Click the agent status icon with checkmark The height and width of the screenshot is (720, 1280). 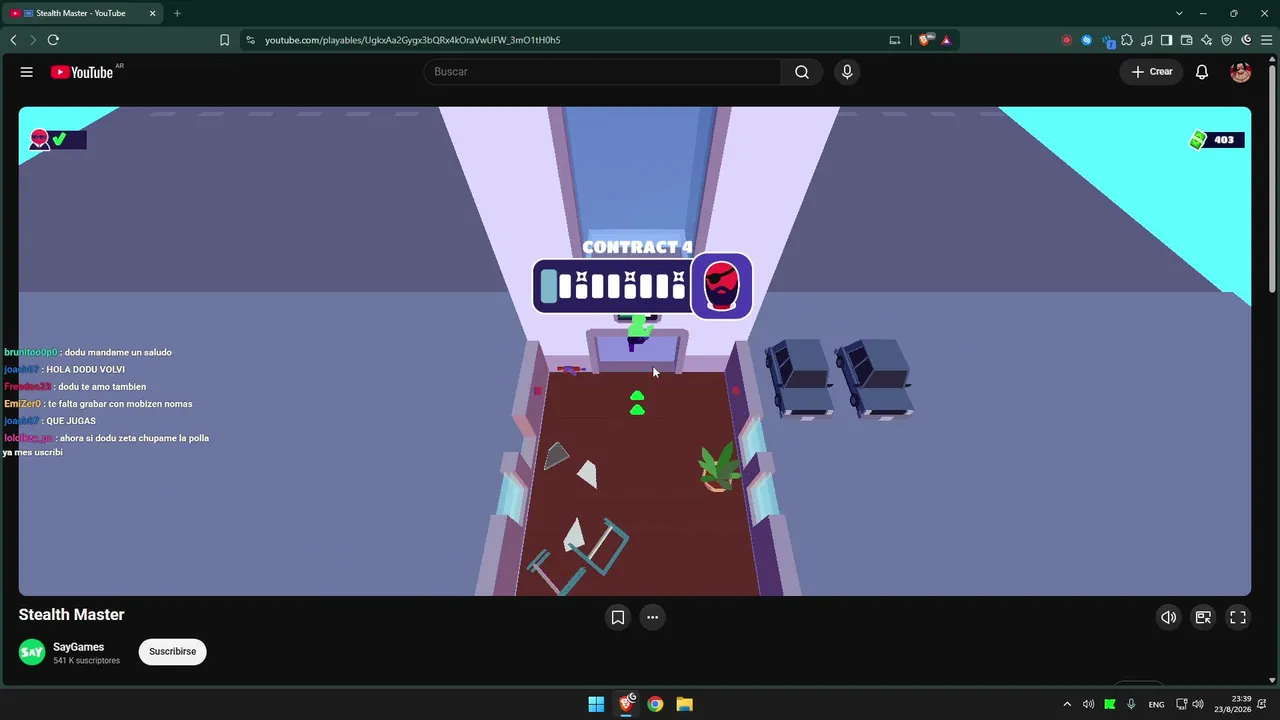57,140
